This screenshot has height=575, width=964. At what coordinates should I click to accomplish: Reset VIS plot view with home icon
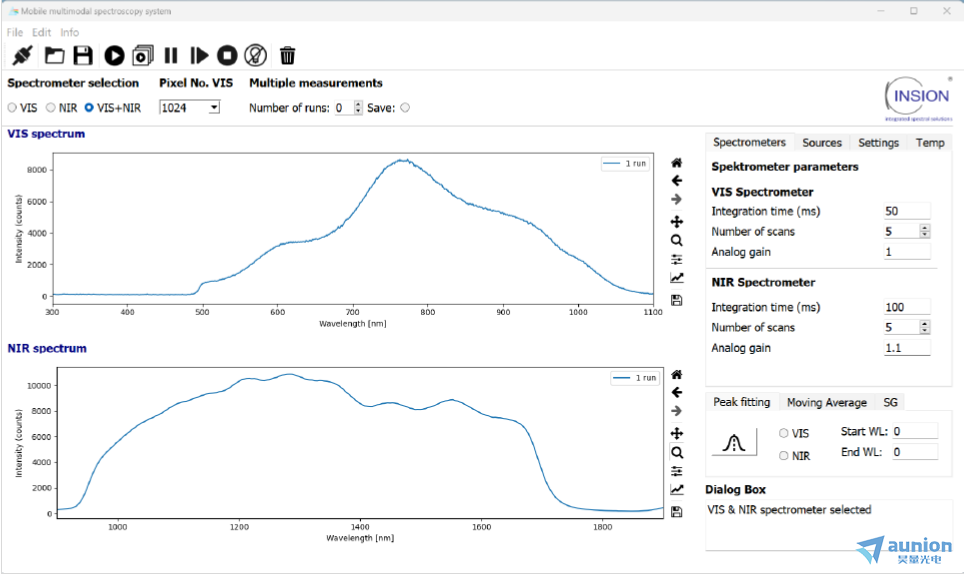pos(677,162)
